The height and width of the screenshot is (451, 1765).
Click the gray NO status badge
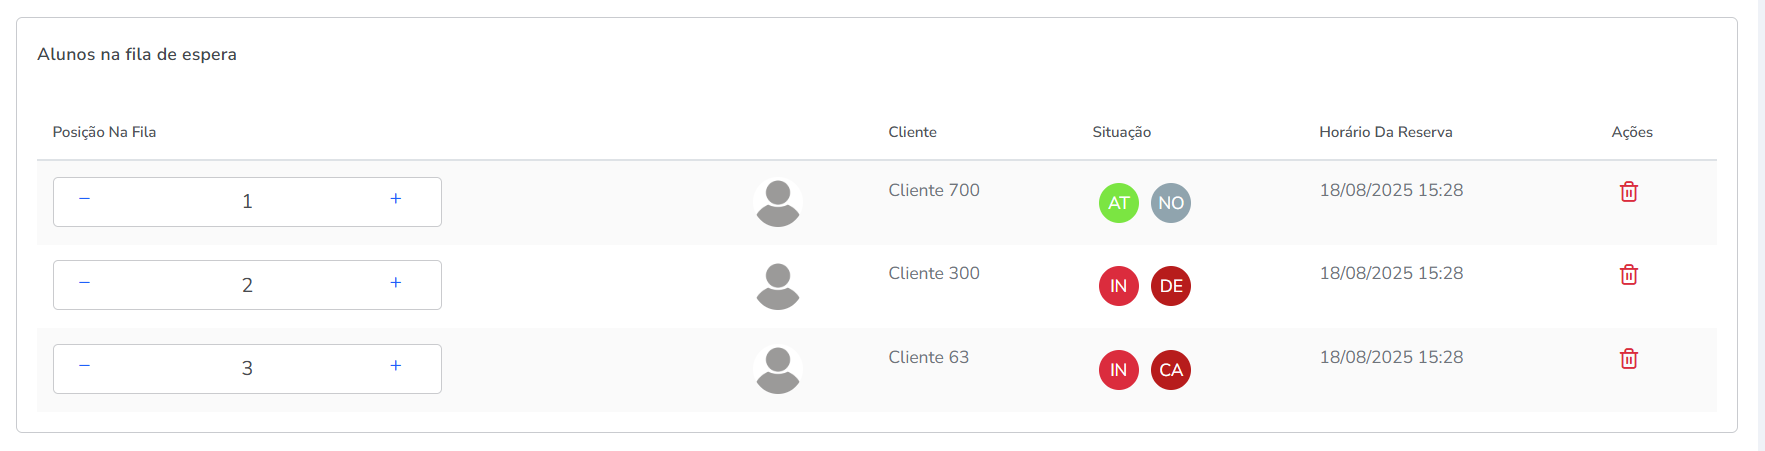coord(1170,203)
